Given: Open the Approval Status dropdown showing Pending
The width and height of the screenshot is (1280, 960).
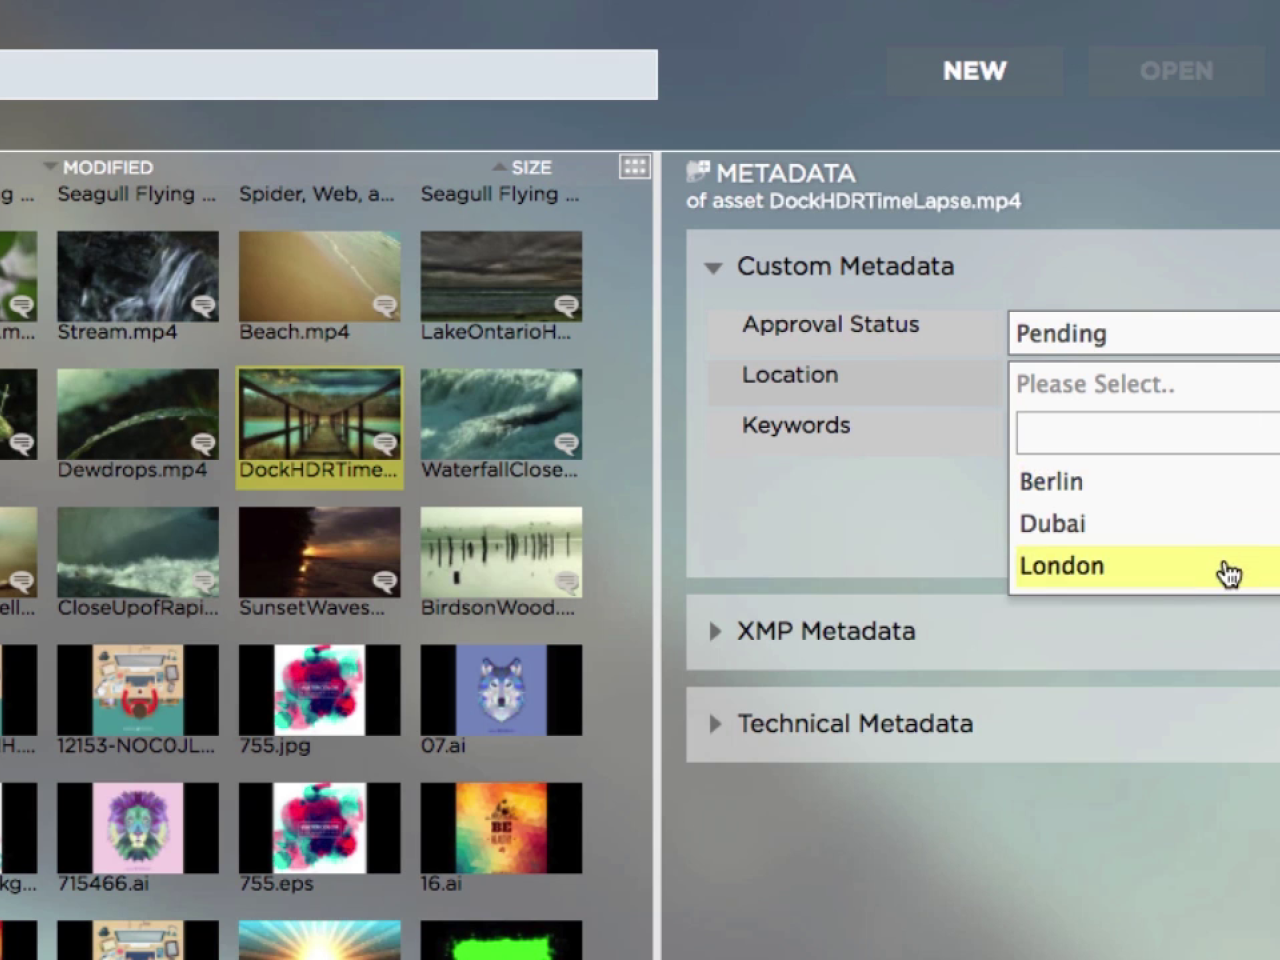Looking at the screenshot, I should coord(1144,333).
